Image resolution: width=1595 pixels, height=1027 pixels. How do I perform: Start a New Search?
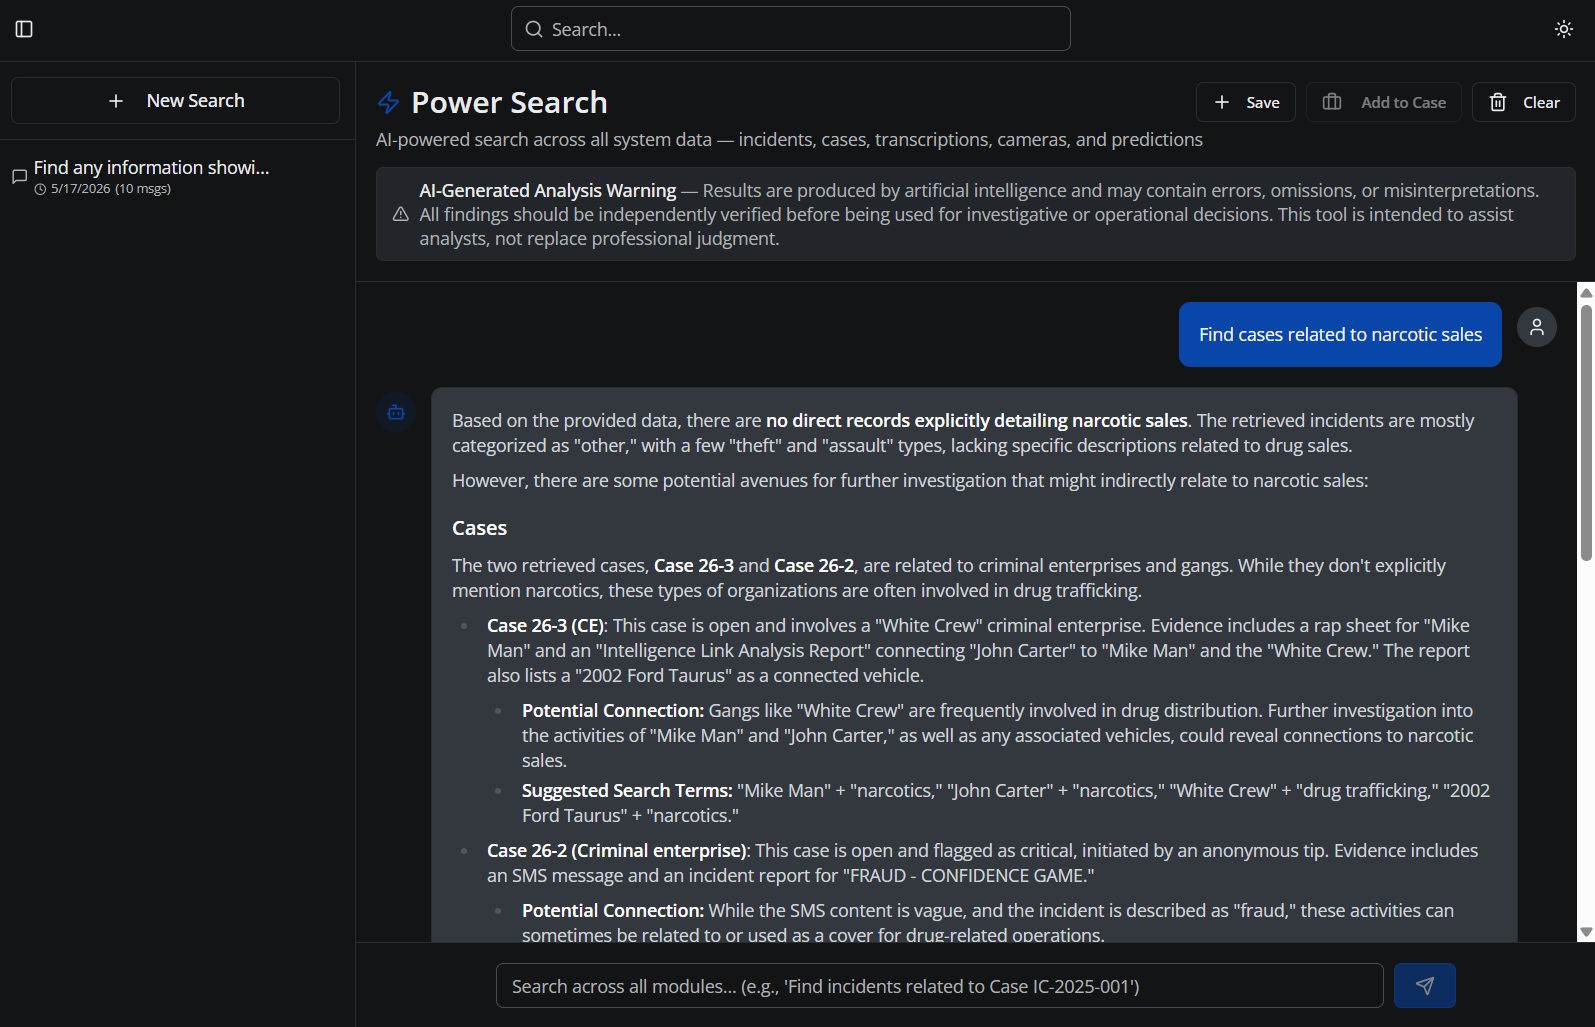coord(175,101)
